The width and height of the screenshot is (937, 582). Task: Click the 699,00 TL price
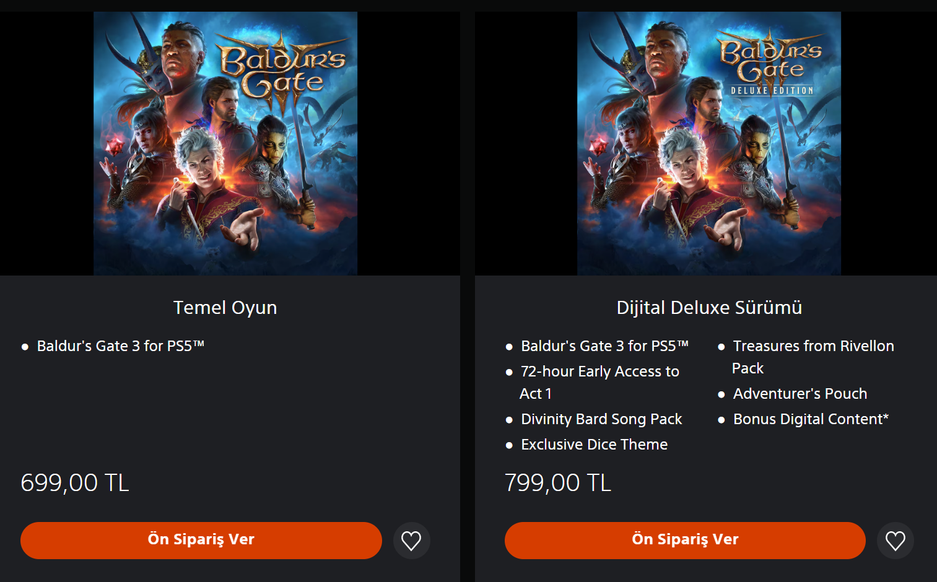[x=75, y=483]
